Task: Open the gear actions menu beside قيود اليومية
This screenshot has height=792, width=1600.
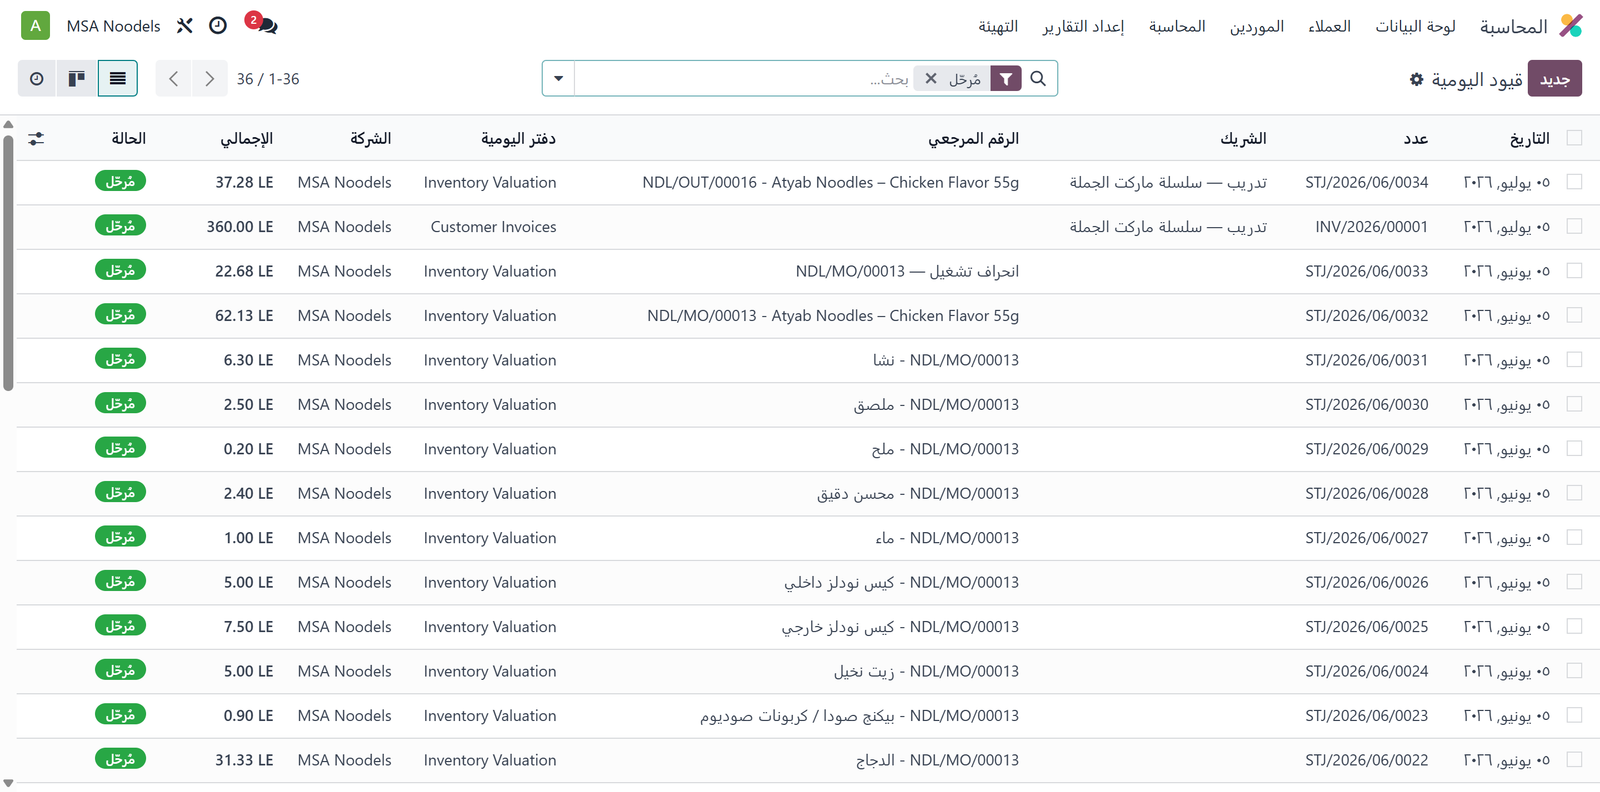Action: (x=1416, y=79)
